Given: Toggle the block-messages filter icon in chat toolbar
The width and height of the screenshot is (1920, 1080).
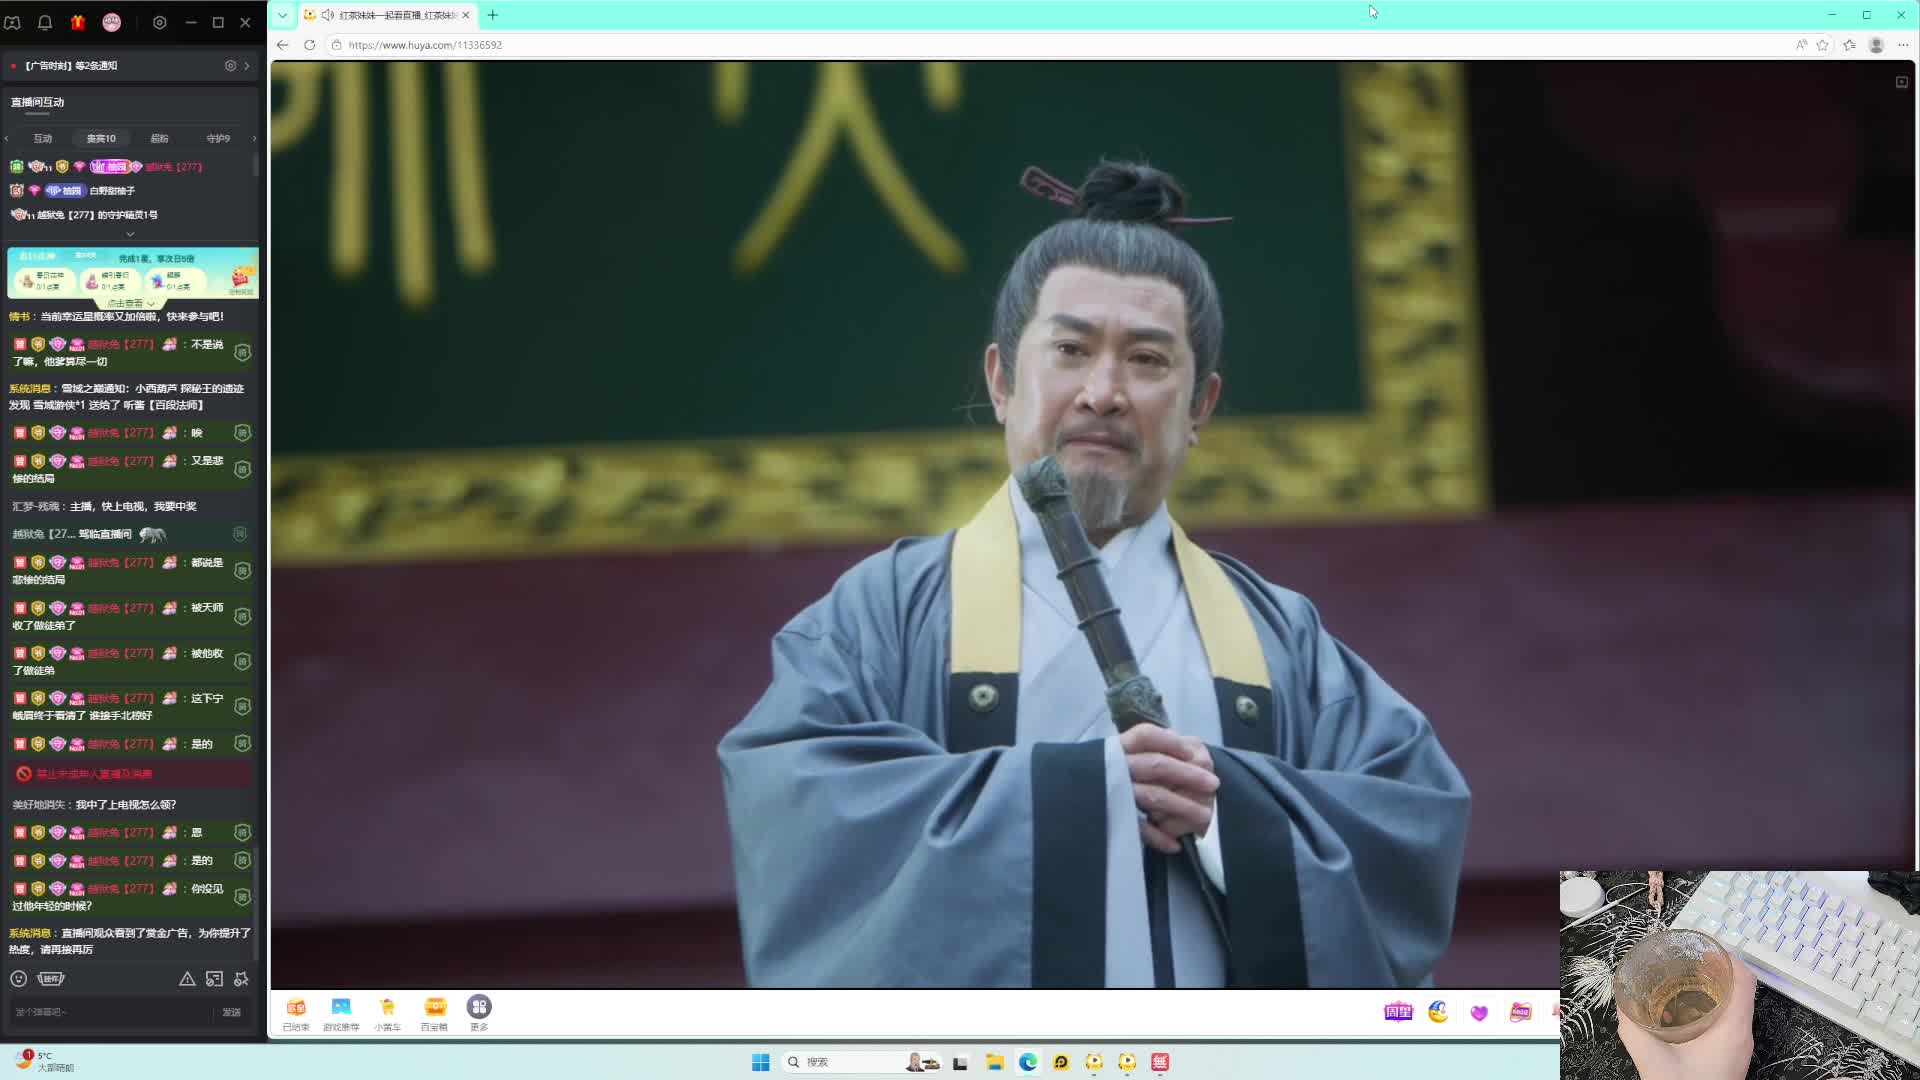Looking at the screenshot, I should coord(214,979).
